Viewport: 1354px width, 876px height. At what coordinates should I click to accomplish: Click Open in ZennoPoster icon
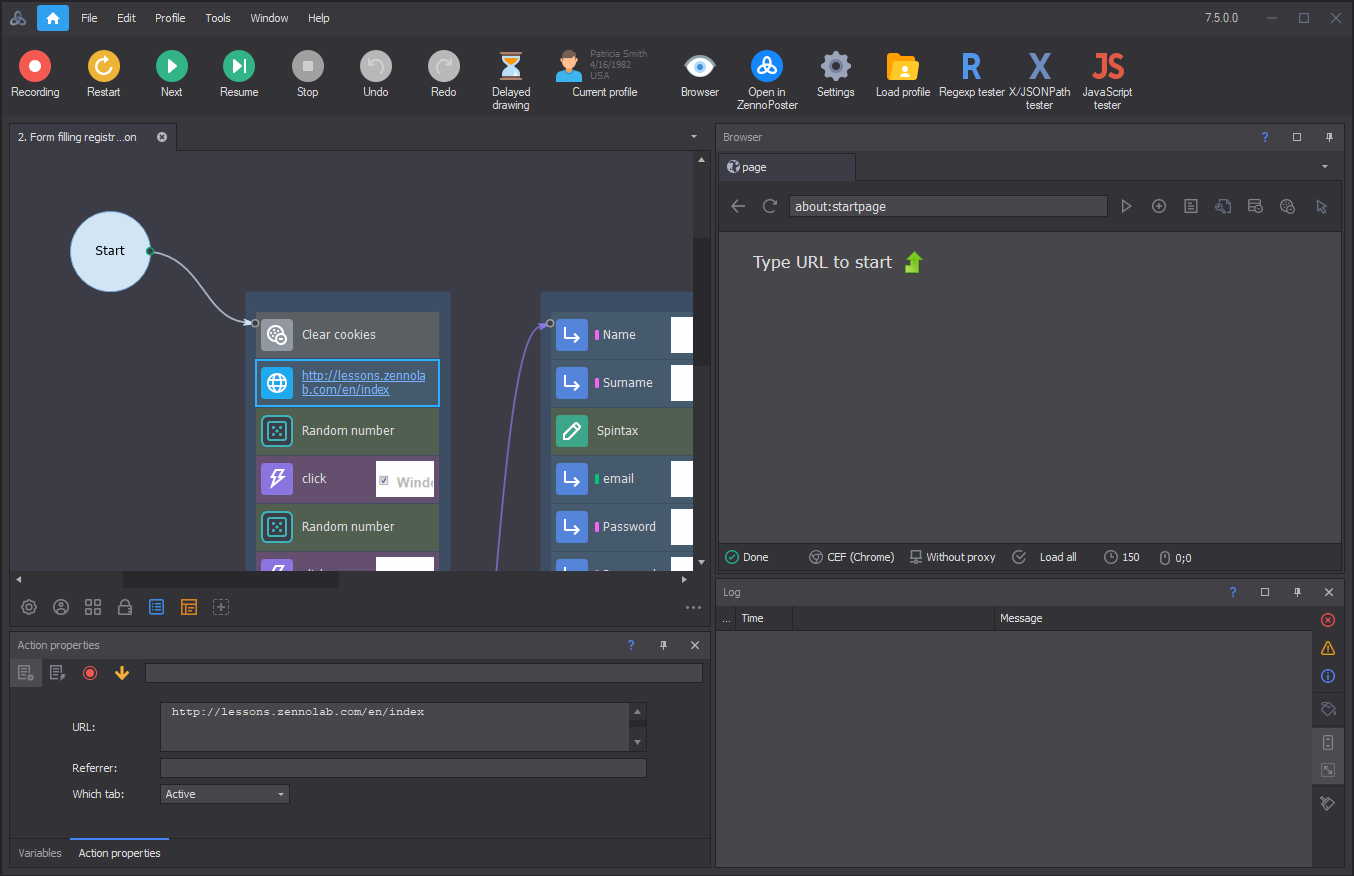[767, 67]
